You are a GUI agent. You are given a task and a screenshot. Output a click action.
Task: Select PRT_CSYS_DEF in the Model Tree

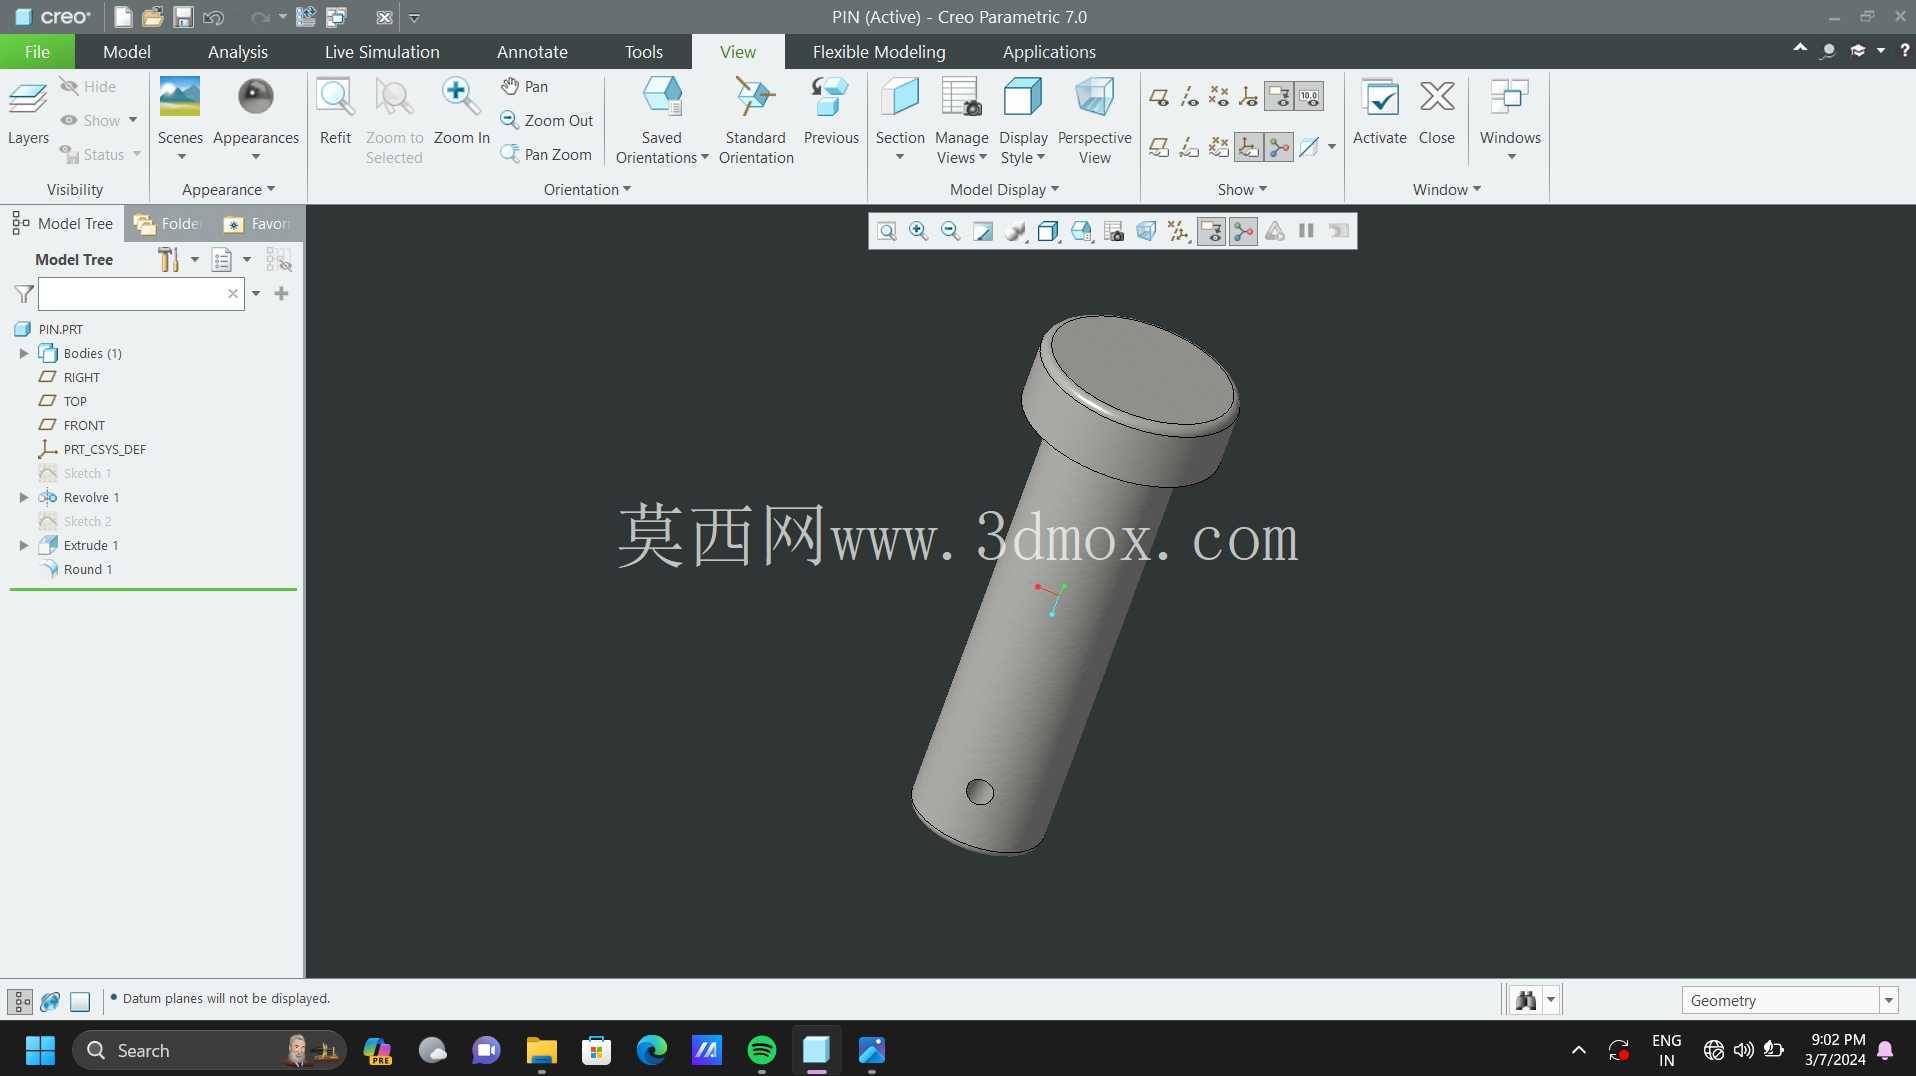click(x=105, y=449)
